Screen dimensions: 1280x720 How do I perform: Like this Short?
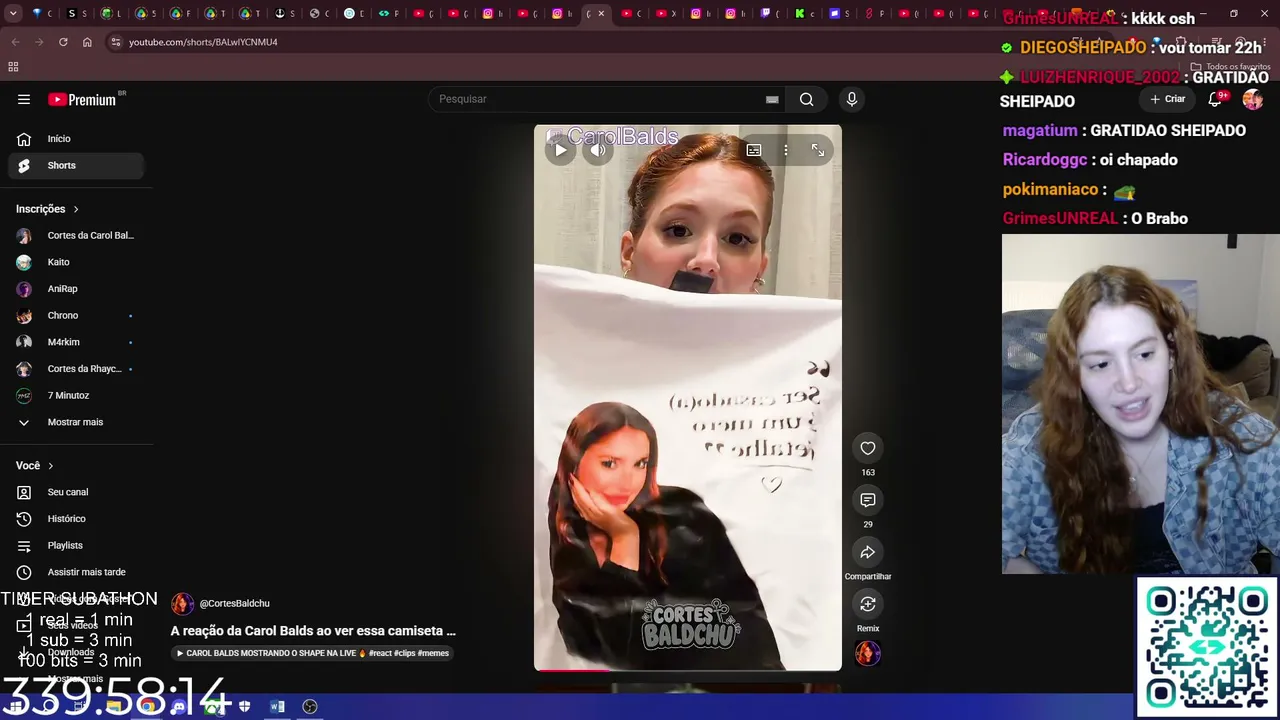coord(868,448)
